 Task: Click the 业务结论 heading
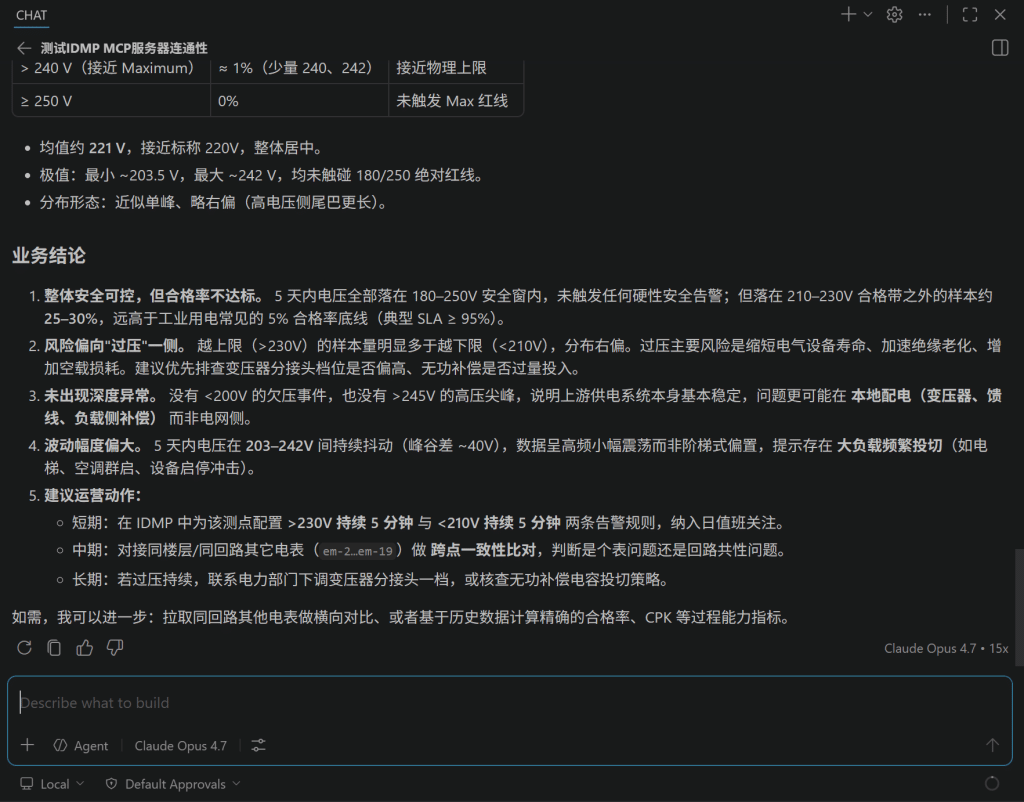[48, 255]
